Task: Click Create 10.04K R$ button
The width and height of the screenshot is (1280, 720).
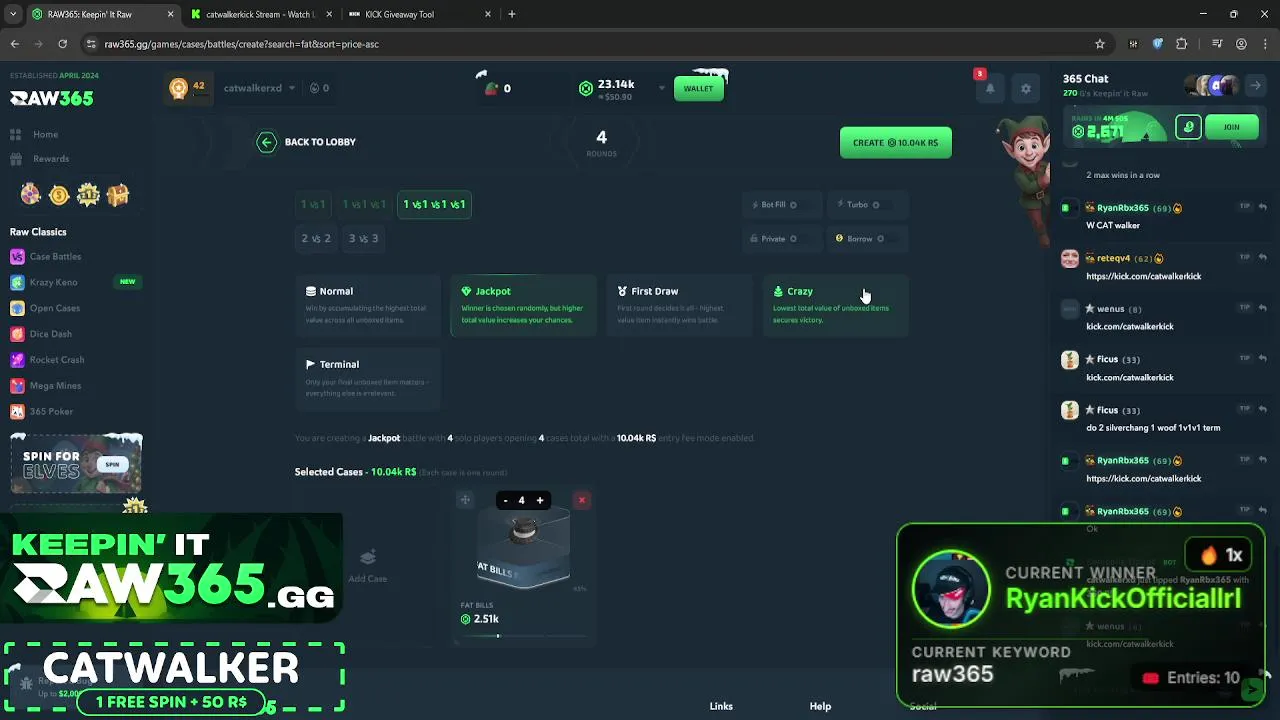Action: pyautogui.click(x=895, y=142)
